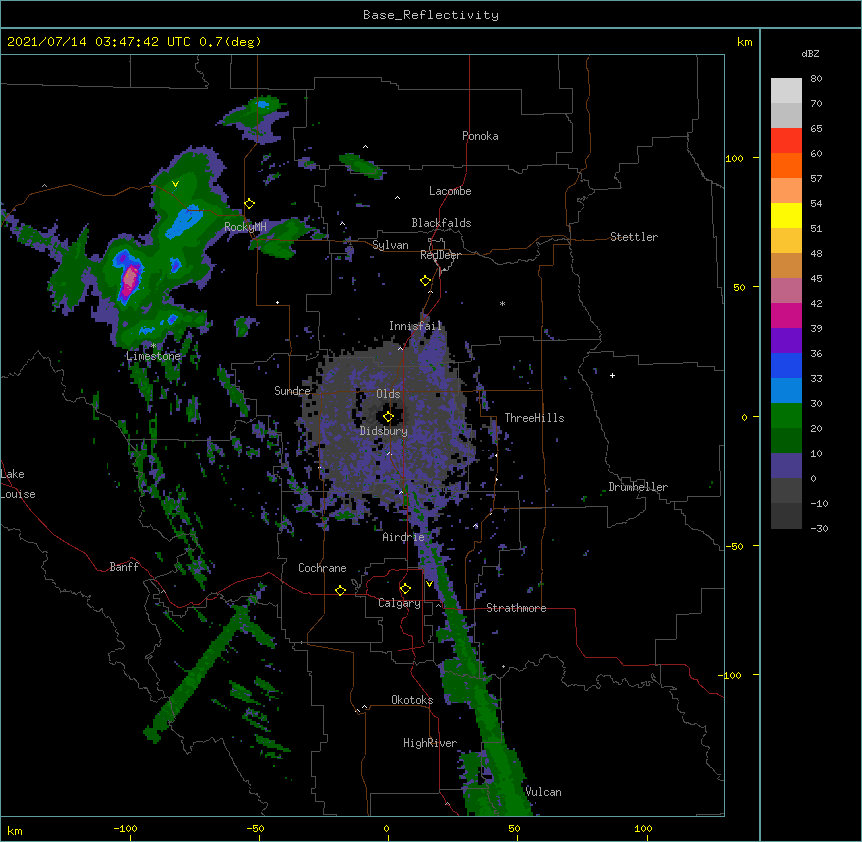Click the km unit label at bottom left
The image size is (862, 842).
pyautogui.click(x=15, y=830)
